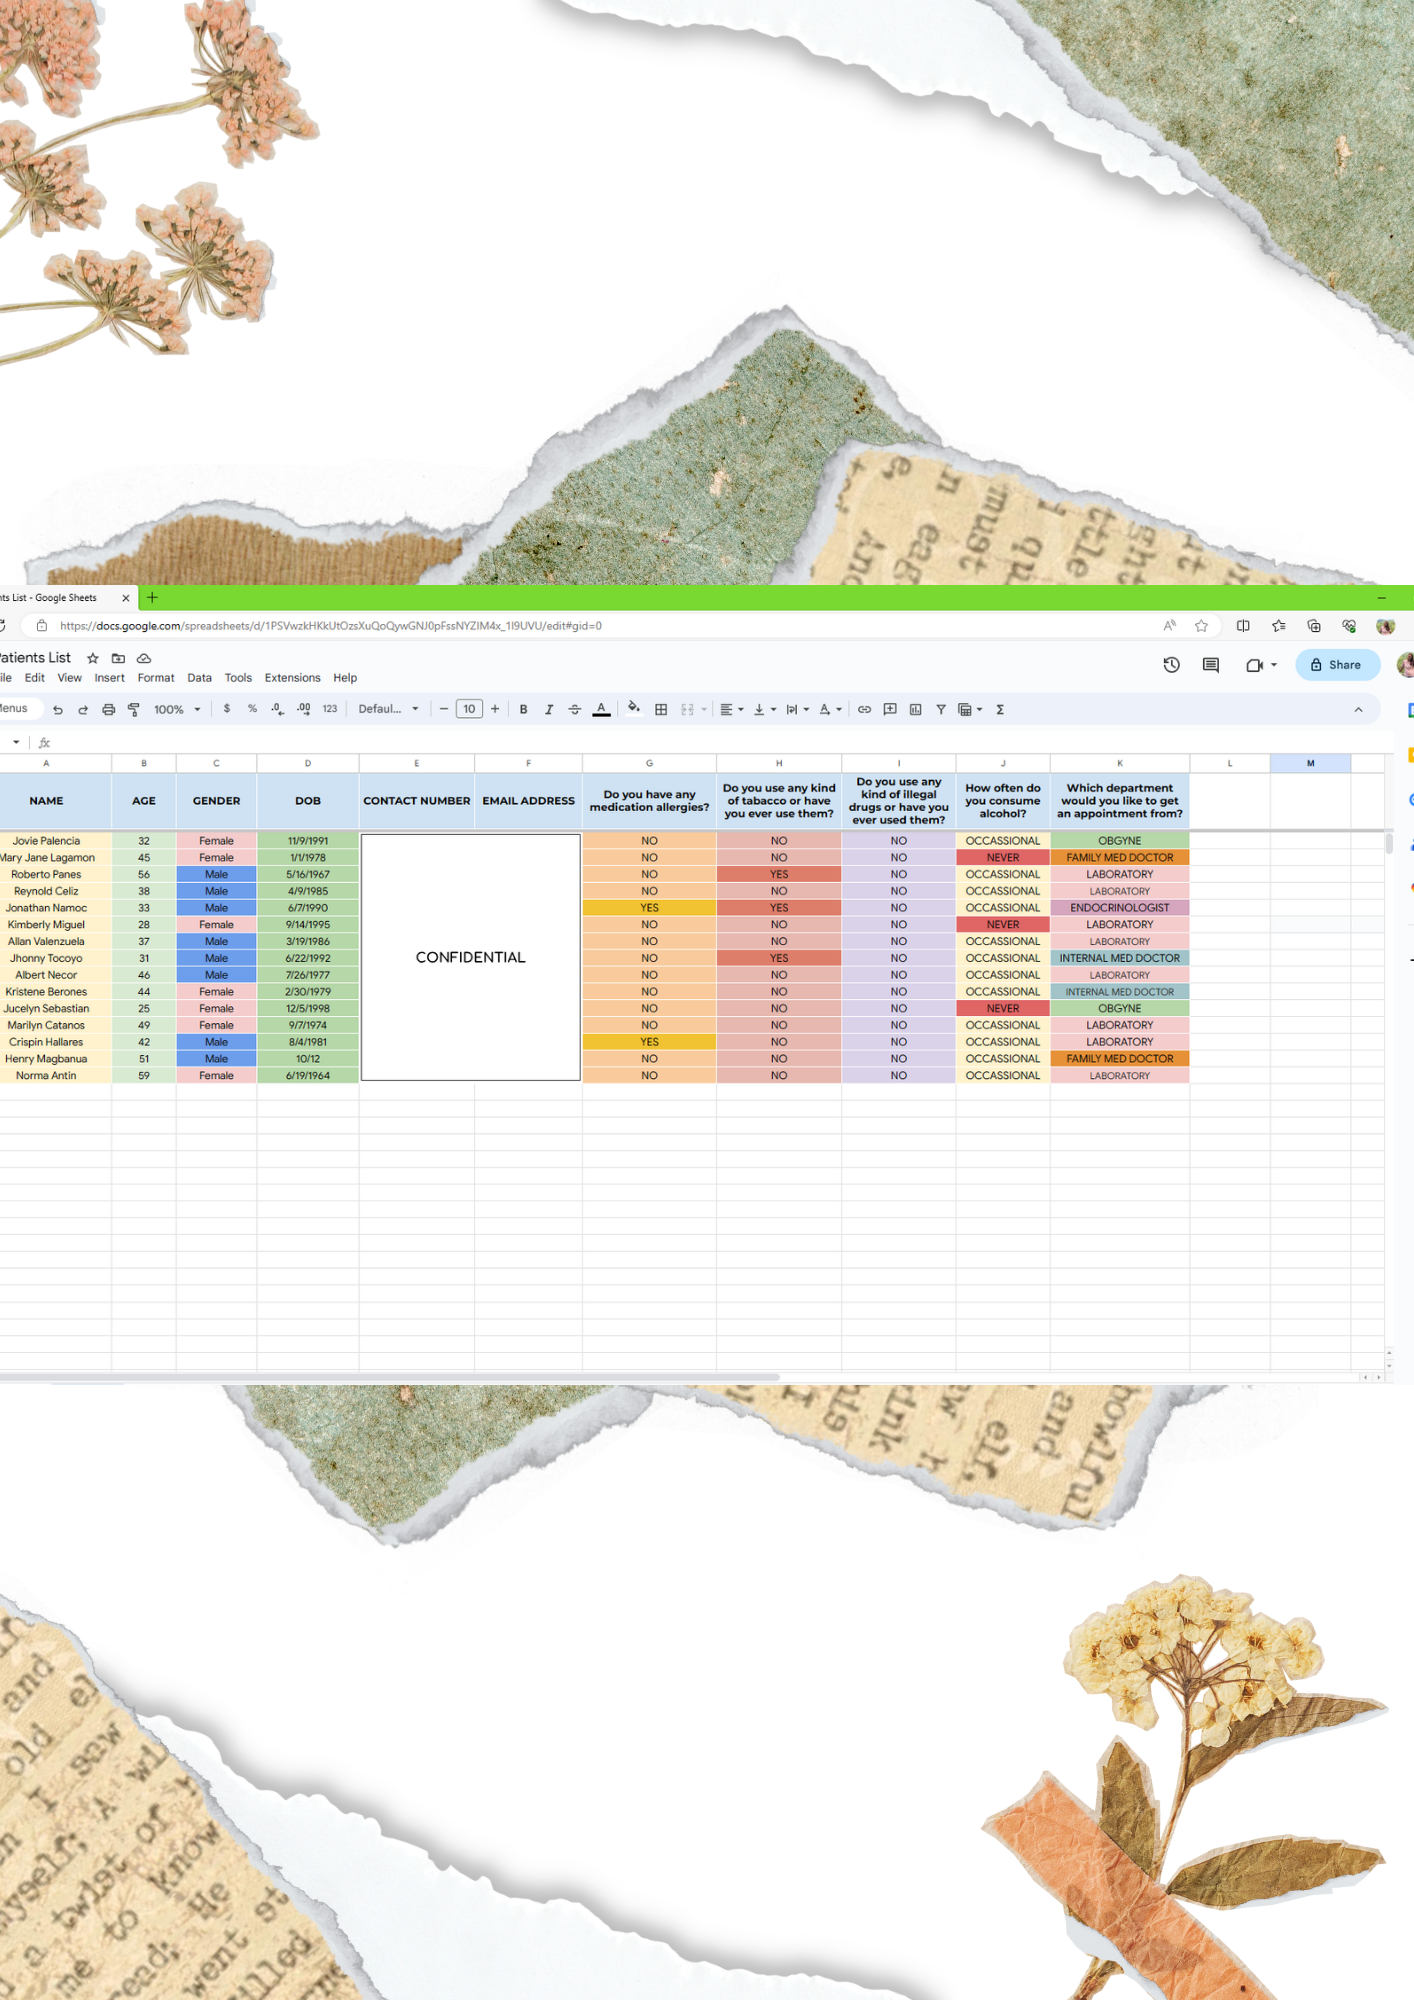The width and height of the screenshot is (1414, 2000).
Task: Open the Help menu
Action: (x=345, y=678)
